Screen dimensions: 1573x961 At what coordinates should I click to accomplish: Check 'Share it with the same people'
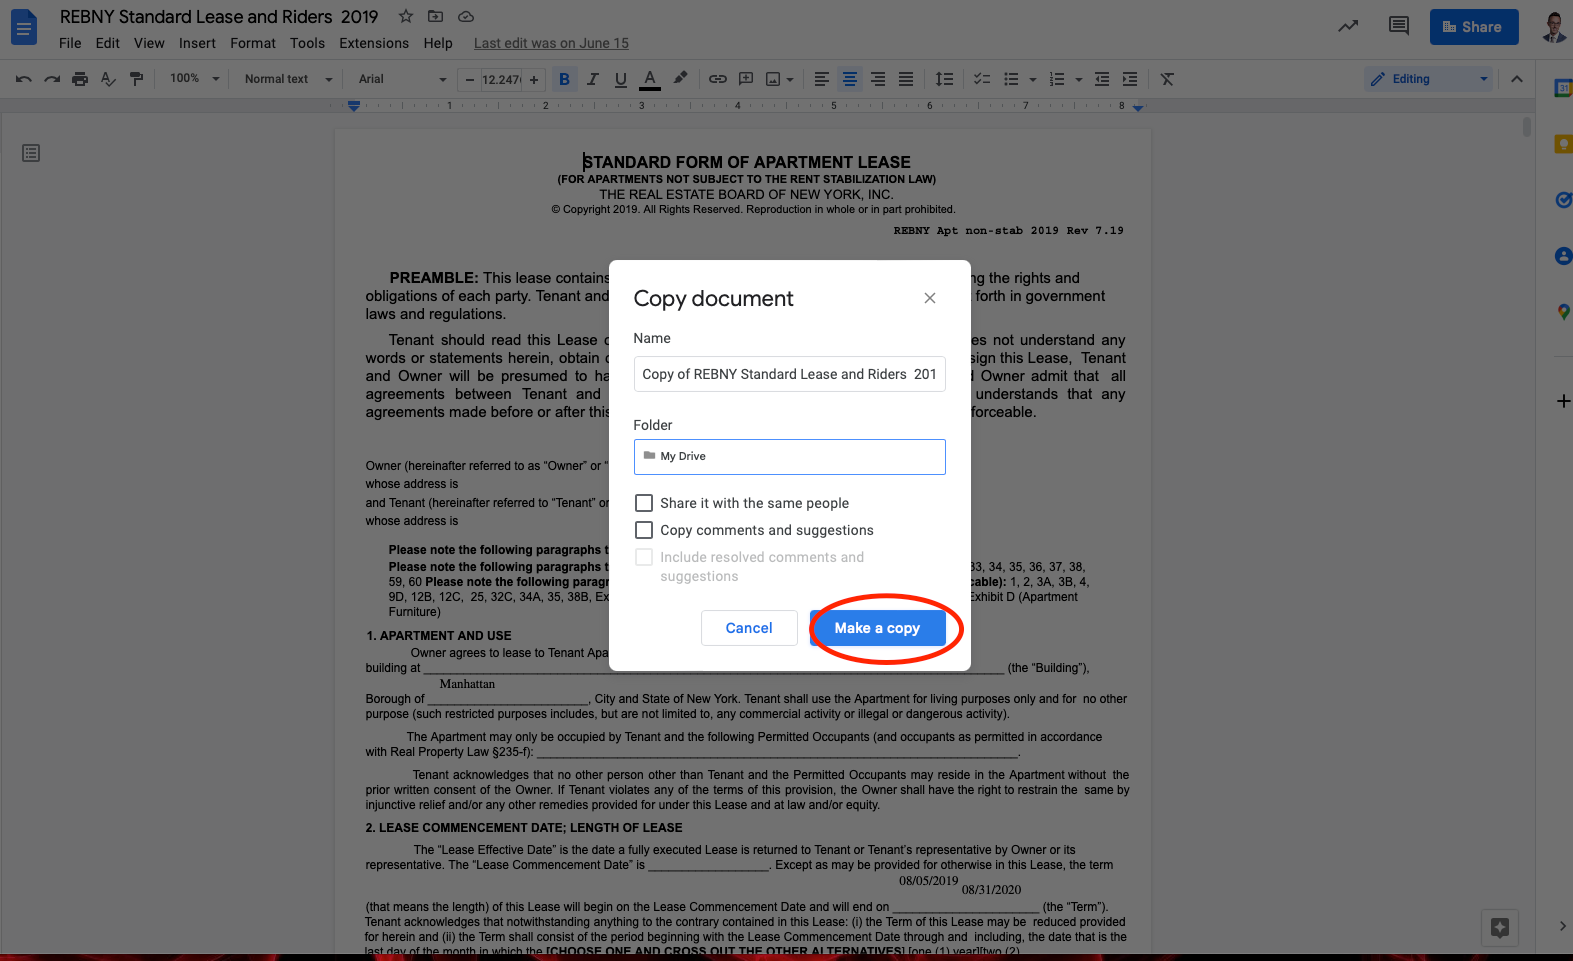644,503
